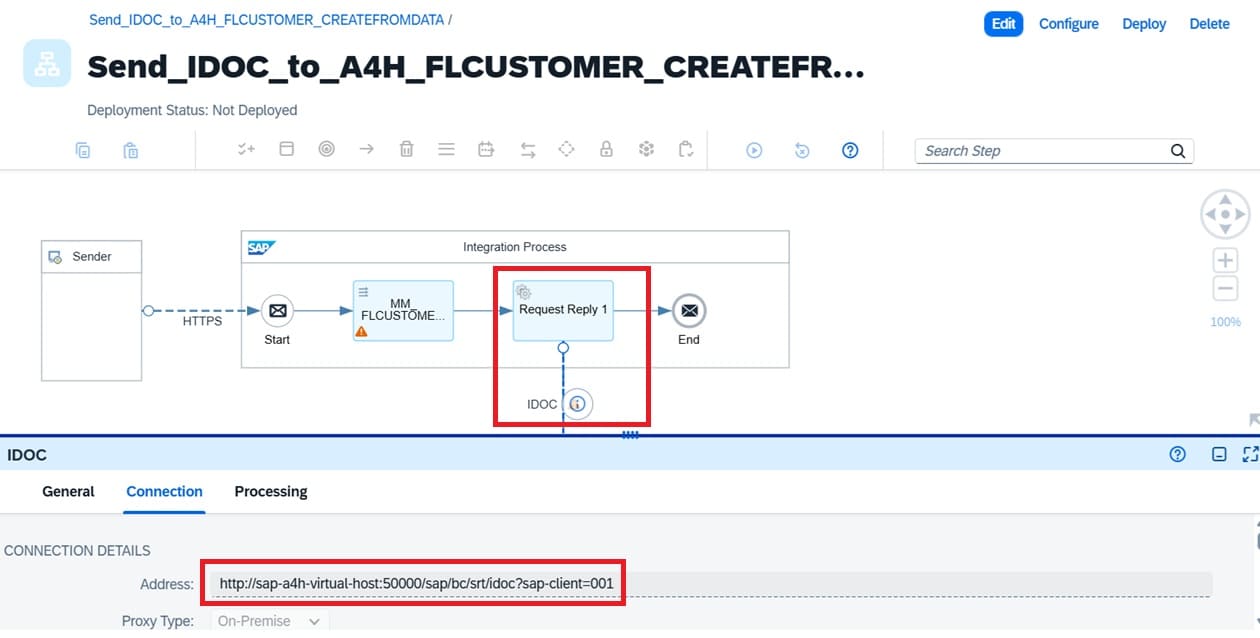Screen dimensions: 1260x638
Task: Open the Proxy Type dropdown
Action: click(270, 621)
